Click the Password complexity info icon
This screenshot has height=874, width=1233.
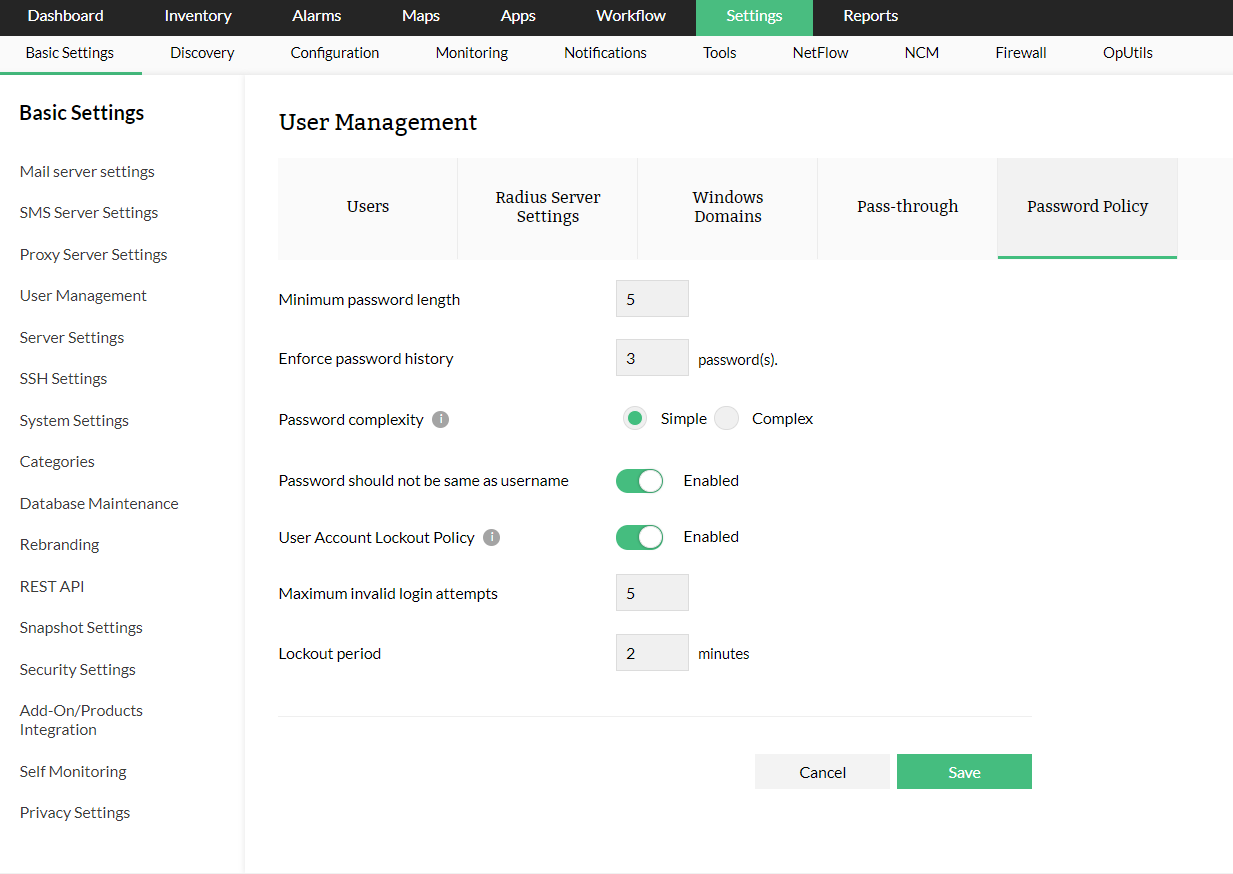[441, 420]
